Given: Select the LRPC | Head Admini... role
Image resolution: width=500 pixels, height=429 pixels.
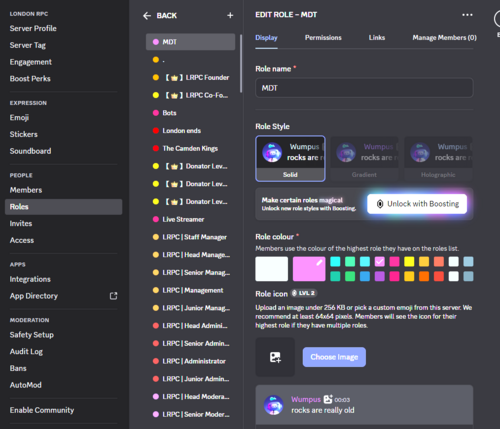Looking at the screenshot, I should tap(190, 325).
